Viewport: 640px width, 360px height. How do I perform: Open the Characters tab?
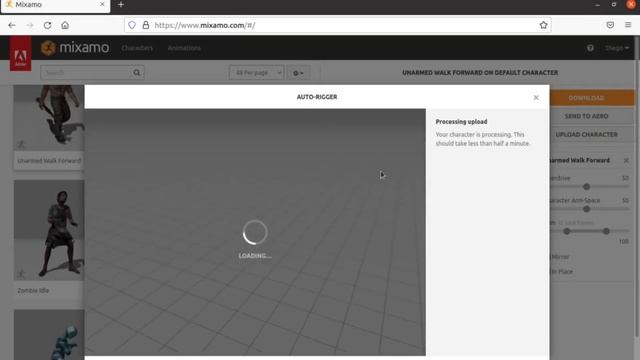coord(137,48)
